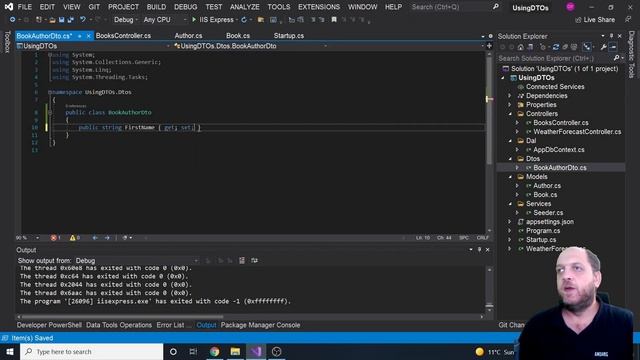Click navigate back arrow in editor status
The height and width of the screenshot is (360, 640).
point(95,238)
